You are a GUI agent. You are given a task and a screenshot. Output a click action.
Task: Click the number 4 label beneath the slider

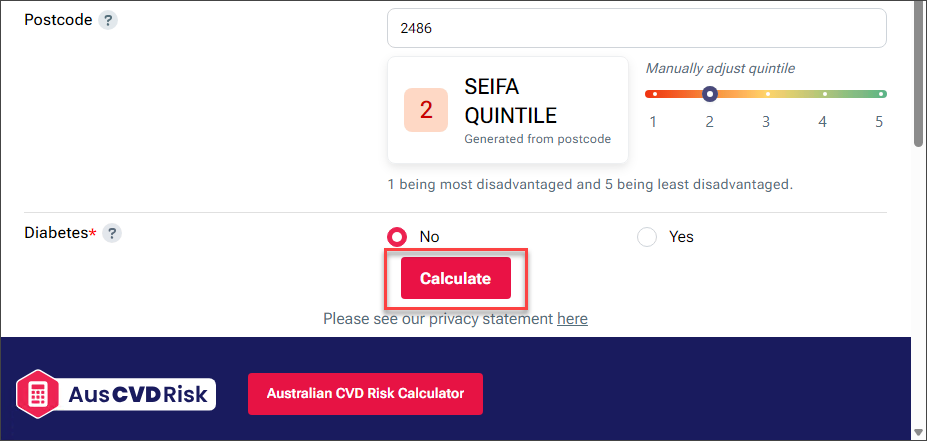coord(822,122)
